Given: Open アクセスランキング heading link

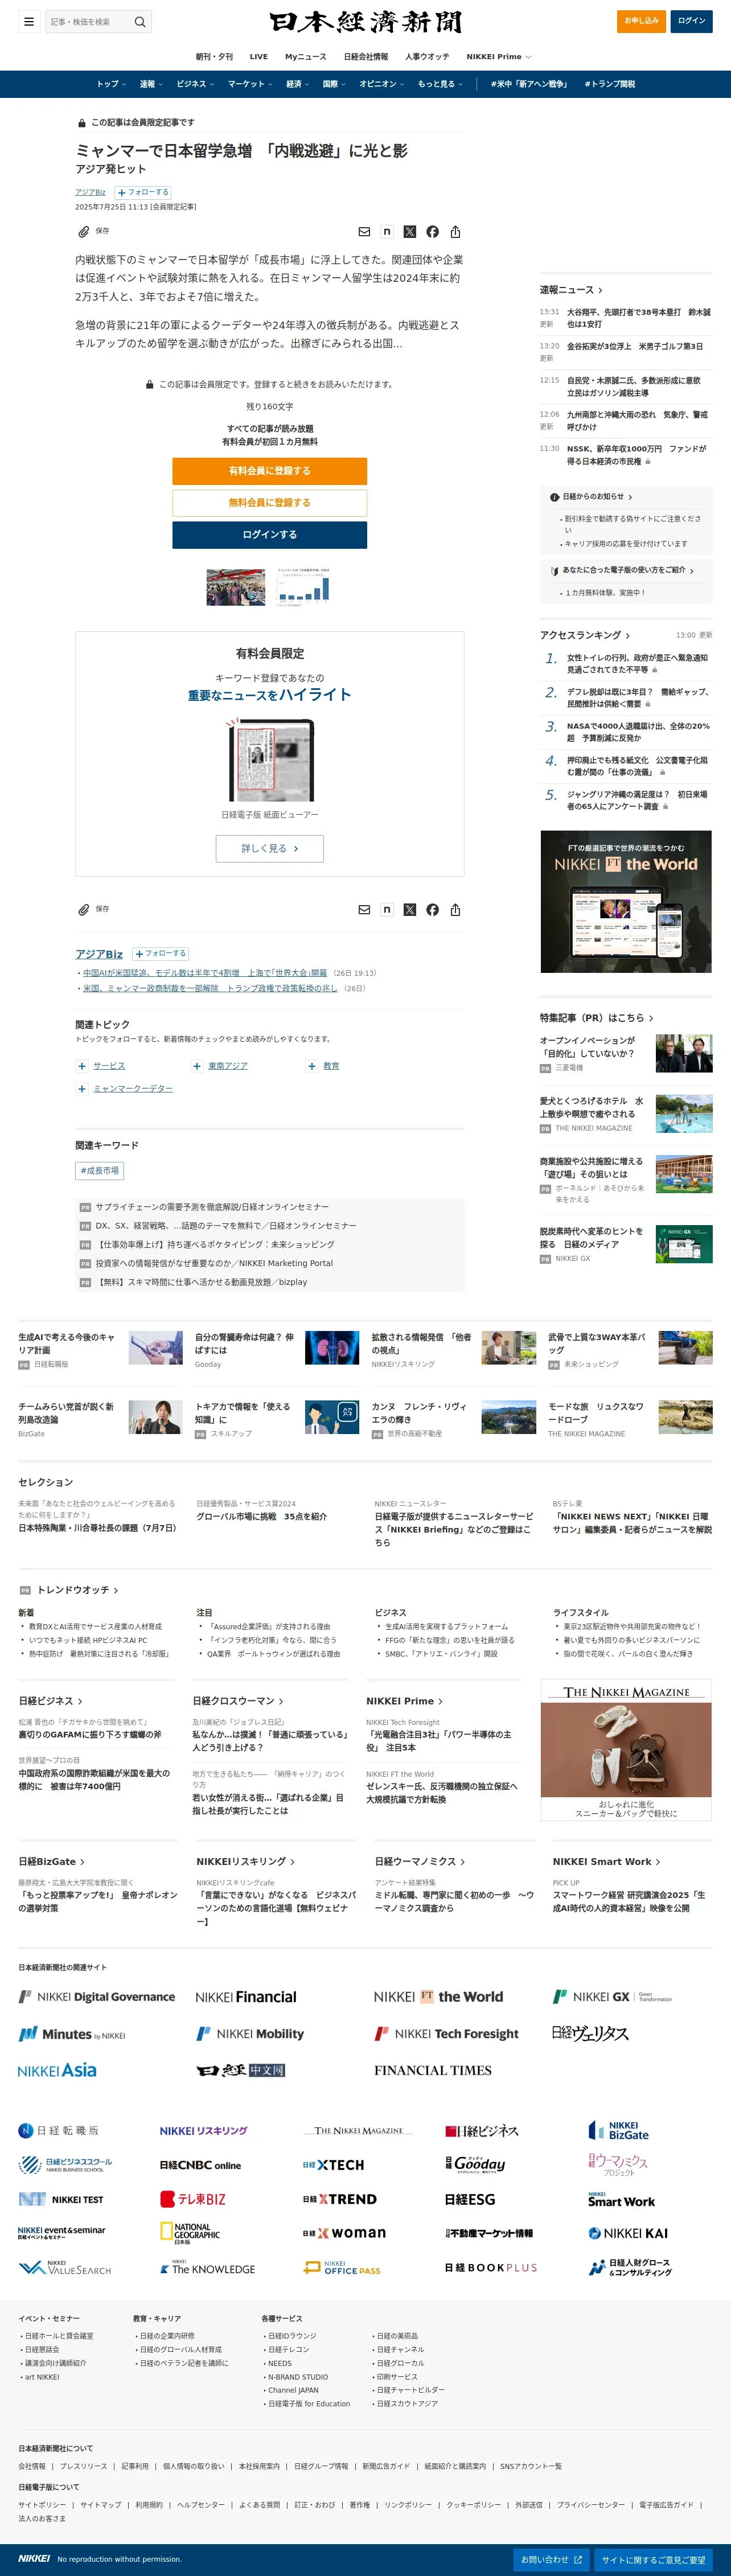Looking at the screenshot, I should tap(585, 635).
